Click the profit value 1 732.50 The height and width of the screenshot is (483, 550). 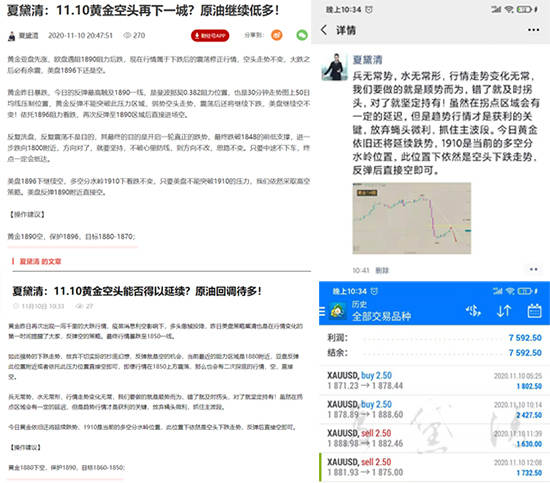click(529, 473)
